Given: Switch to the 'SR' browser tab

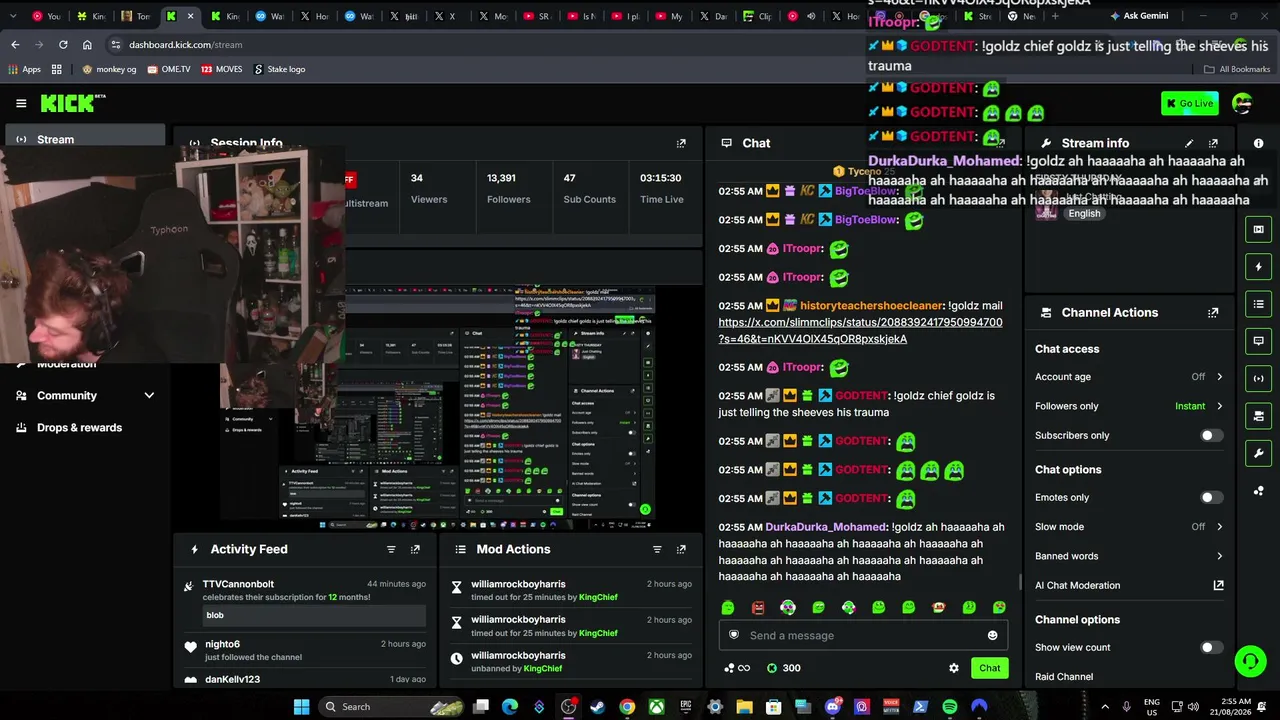Looking at the screenshot, I should [536, 16].
